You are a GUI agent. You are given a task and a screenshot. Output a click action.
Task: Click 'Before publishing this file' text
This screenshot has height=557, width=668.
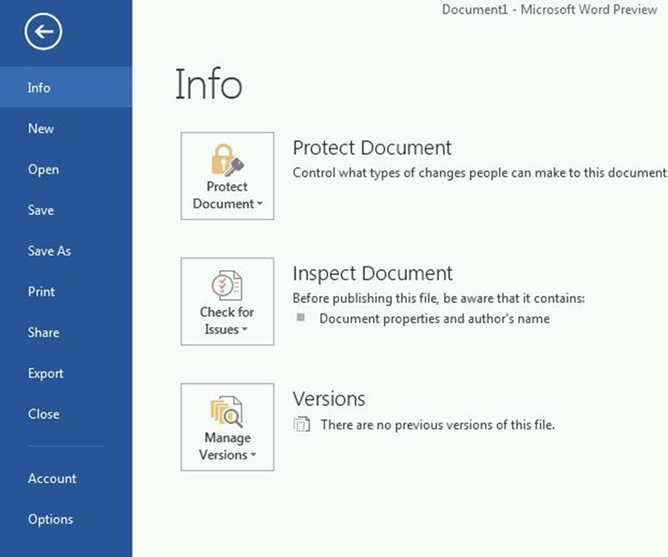438,298
